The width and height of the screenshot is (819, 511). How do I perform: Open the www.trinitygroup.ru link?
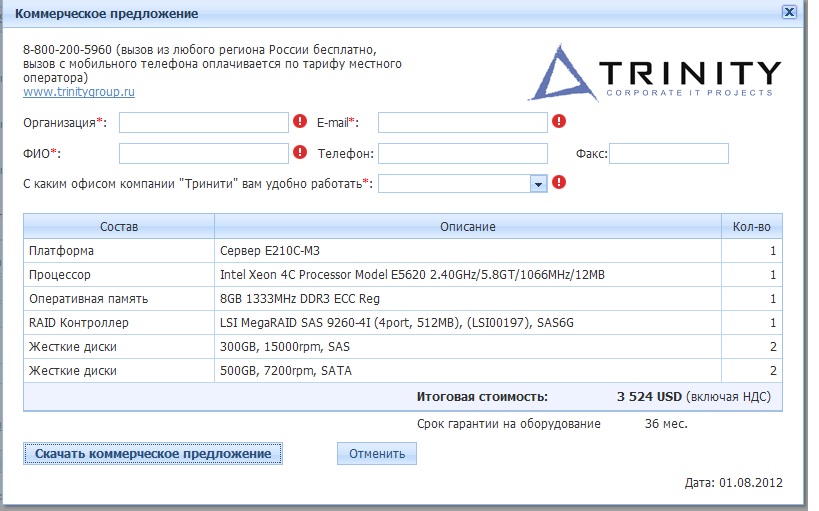pyautogui.click(x=79, y=91)
